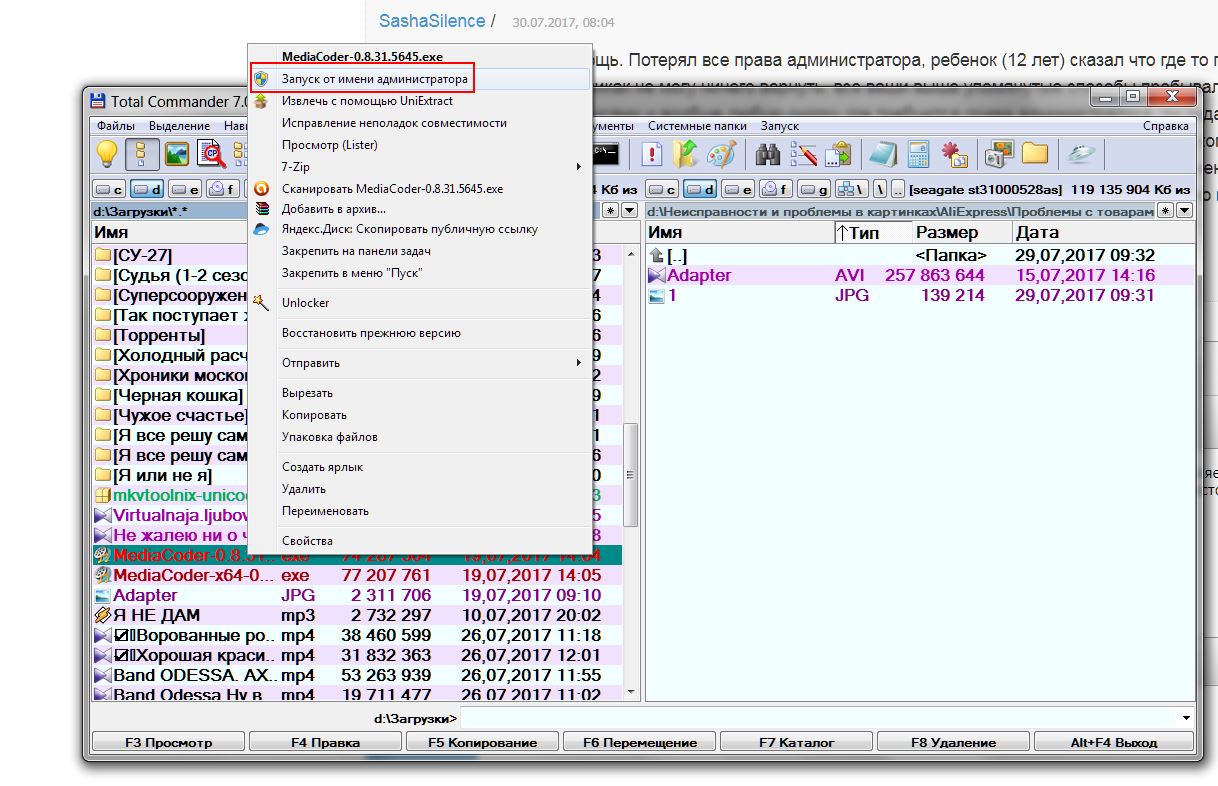This screenshot has width=1218, height=786.
Task: Click the multi-rename pencil icon
Action: click(x=803, y=153)
